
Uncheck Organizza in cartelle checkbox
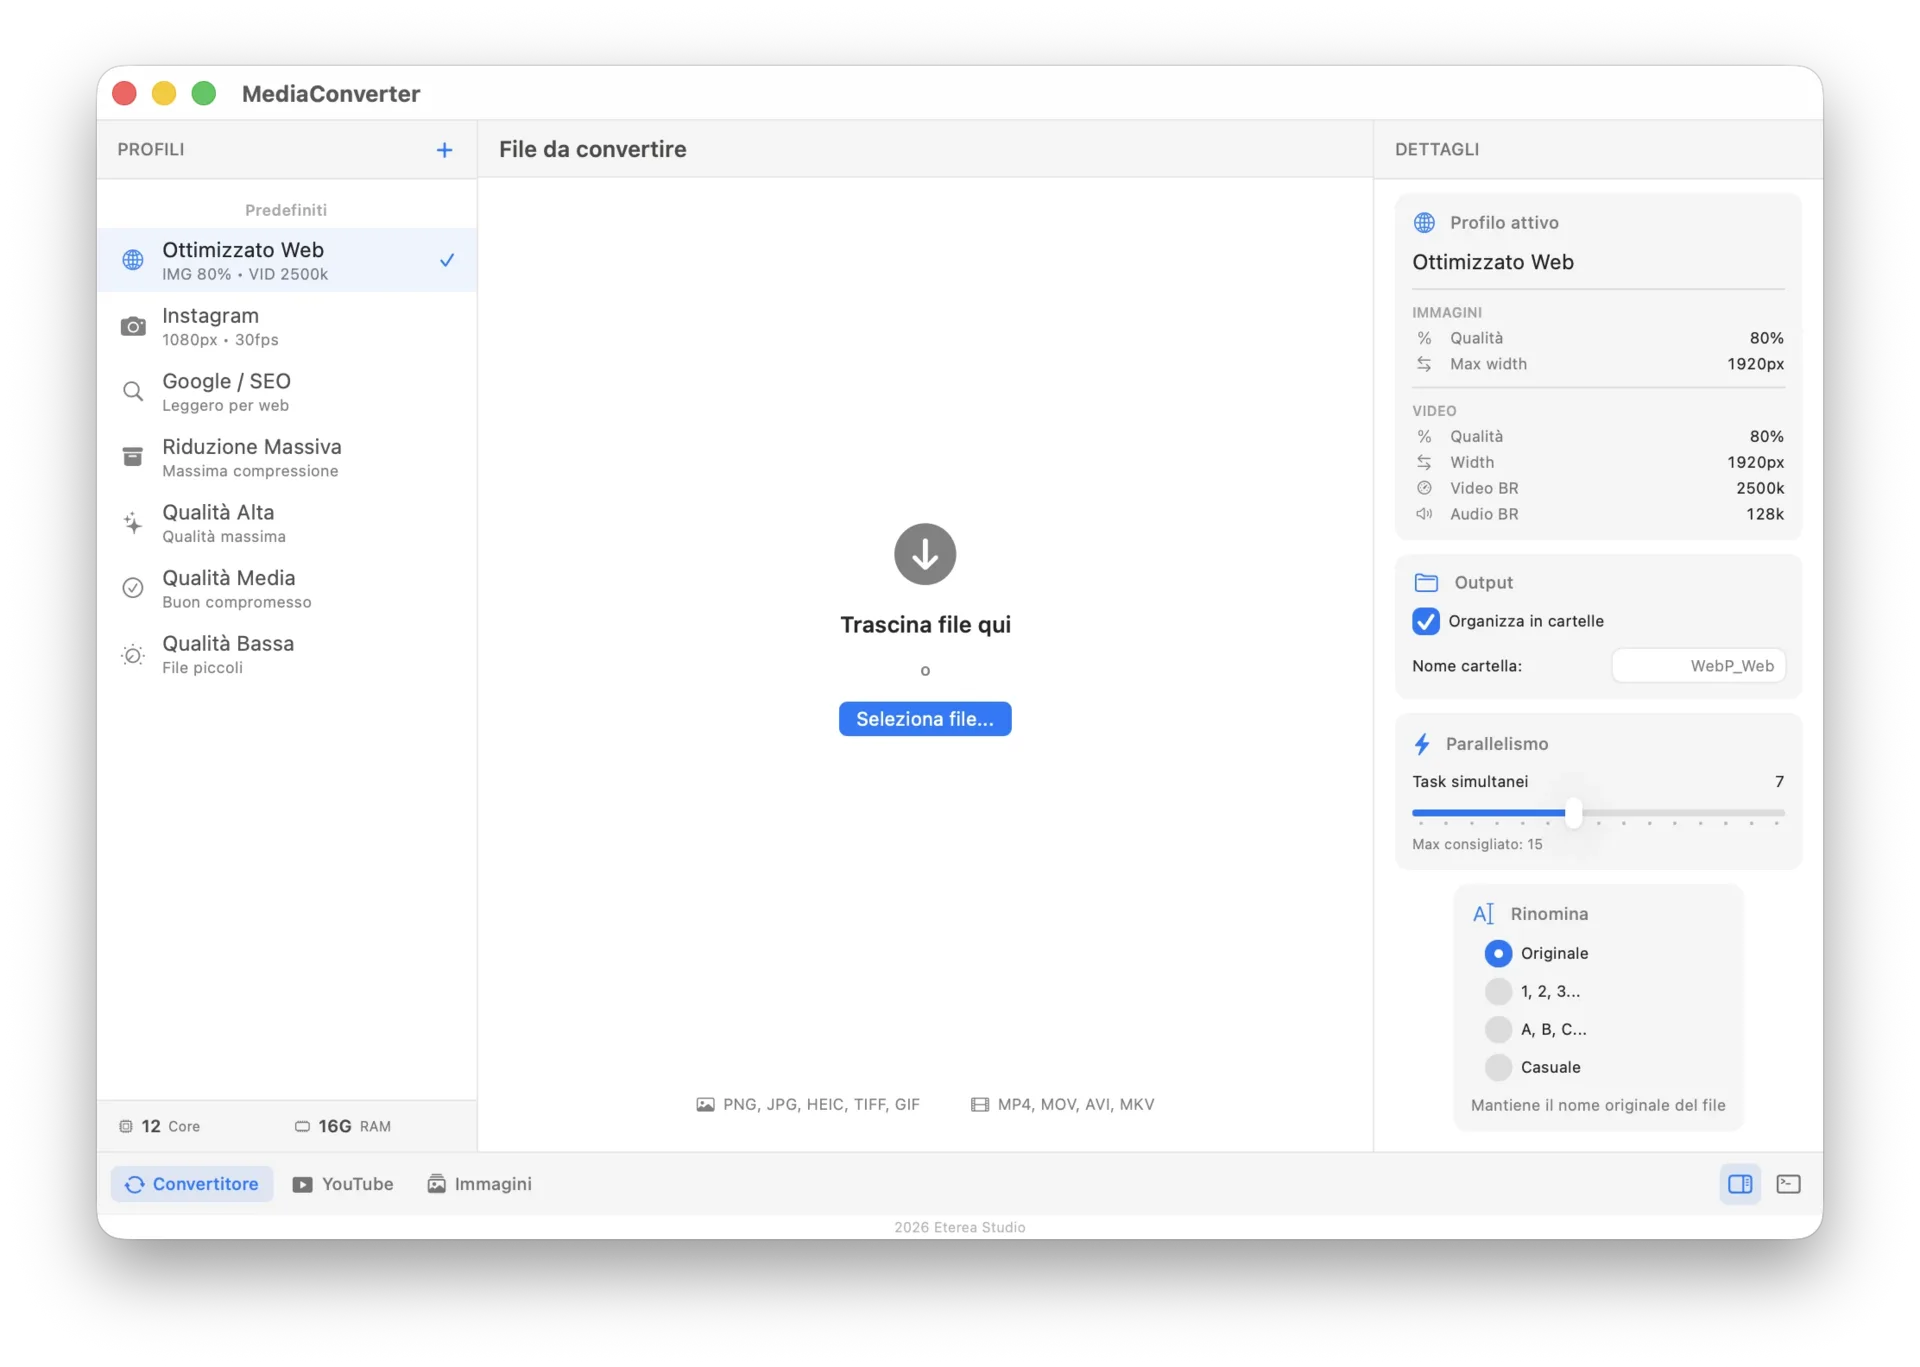(1426, 621)
